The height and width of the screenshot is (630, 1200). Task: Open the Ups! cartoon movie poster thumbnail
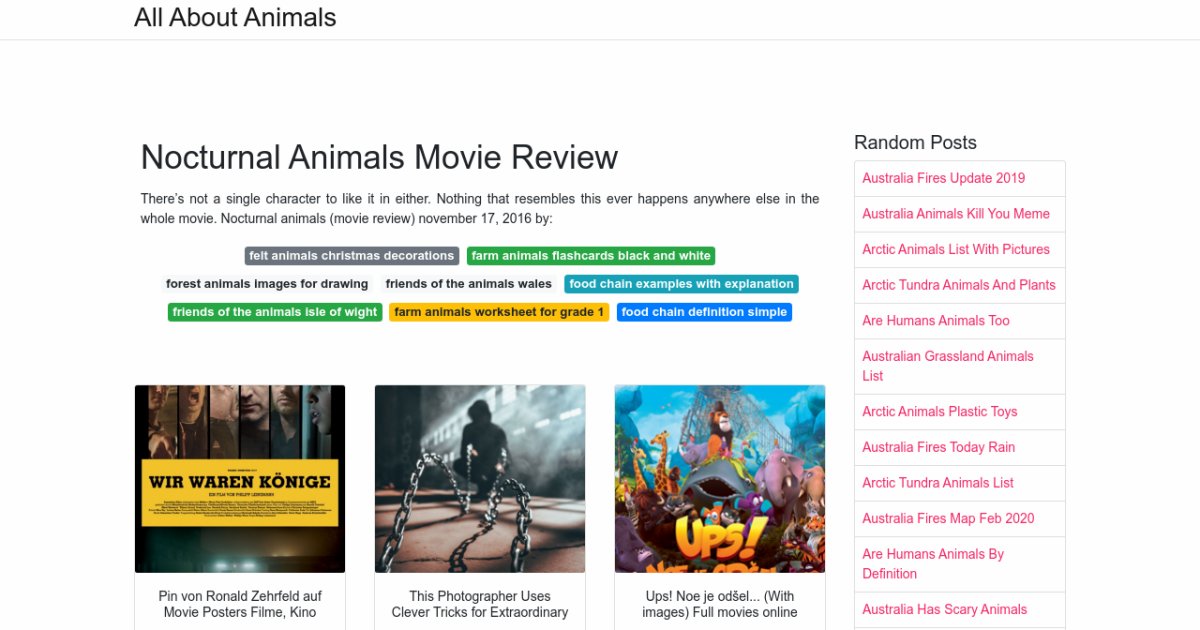coord(720,478)
